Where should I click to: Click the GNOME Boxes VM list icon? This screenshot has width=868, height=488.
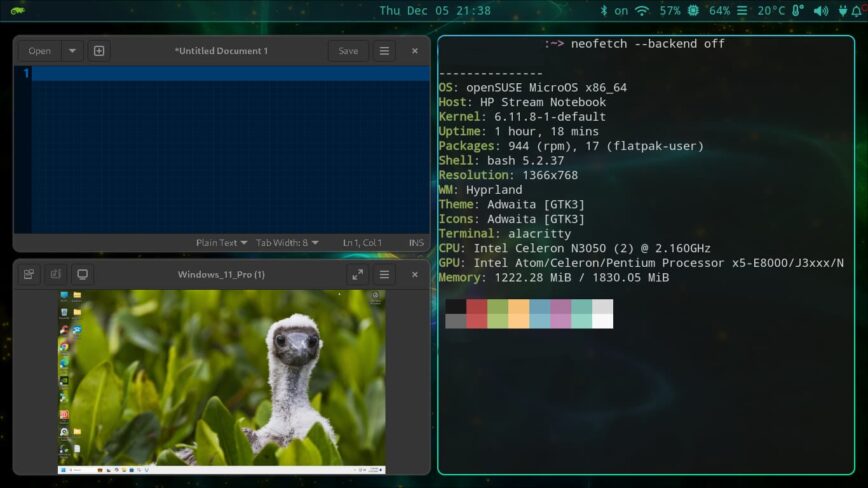point(29,274)
